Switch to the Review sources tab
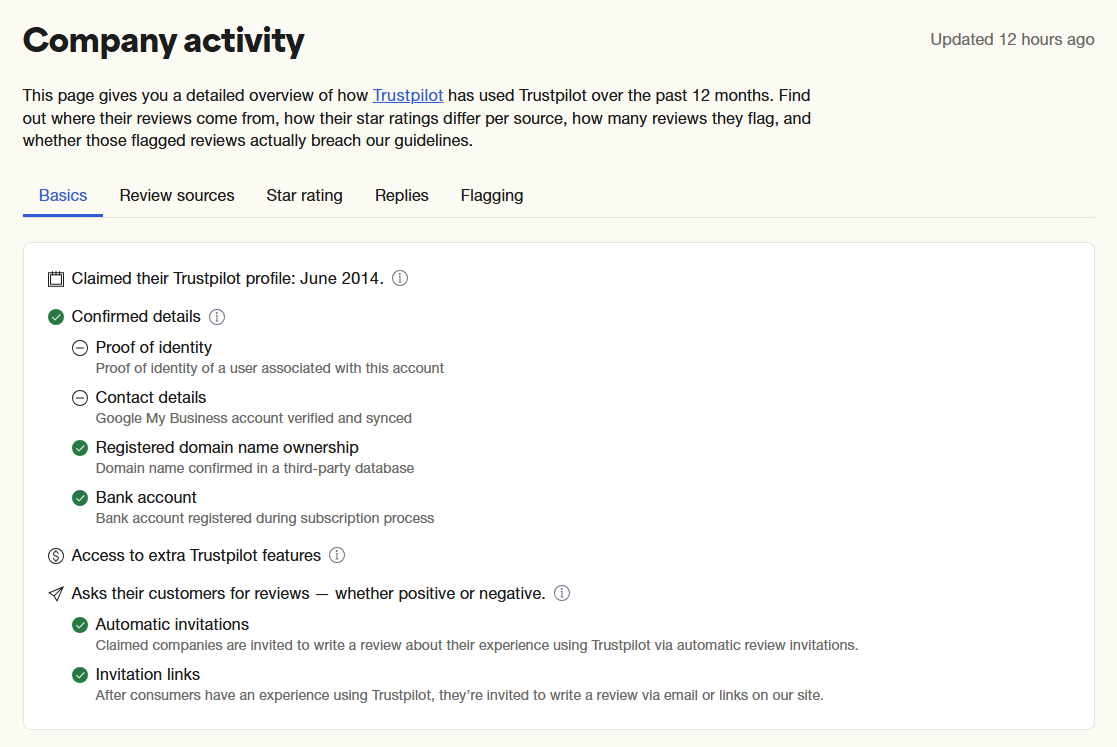Screen dimensions: 1117x747 click(x=176, y=195)
